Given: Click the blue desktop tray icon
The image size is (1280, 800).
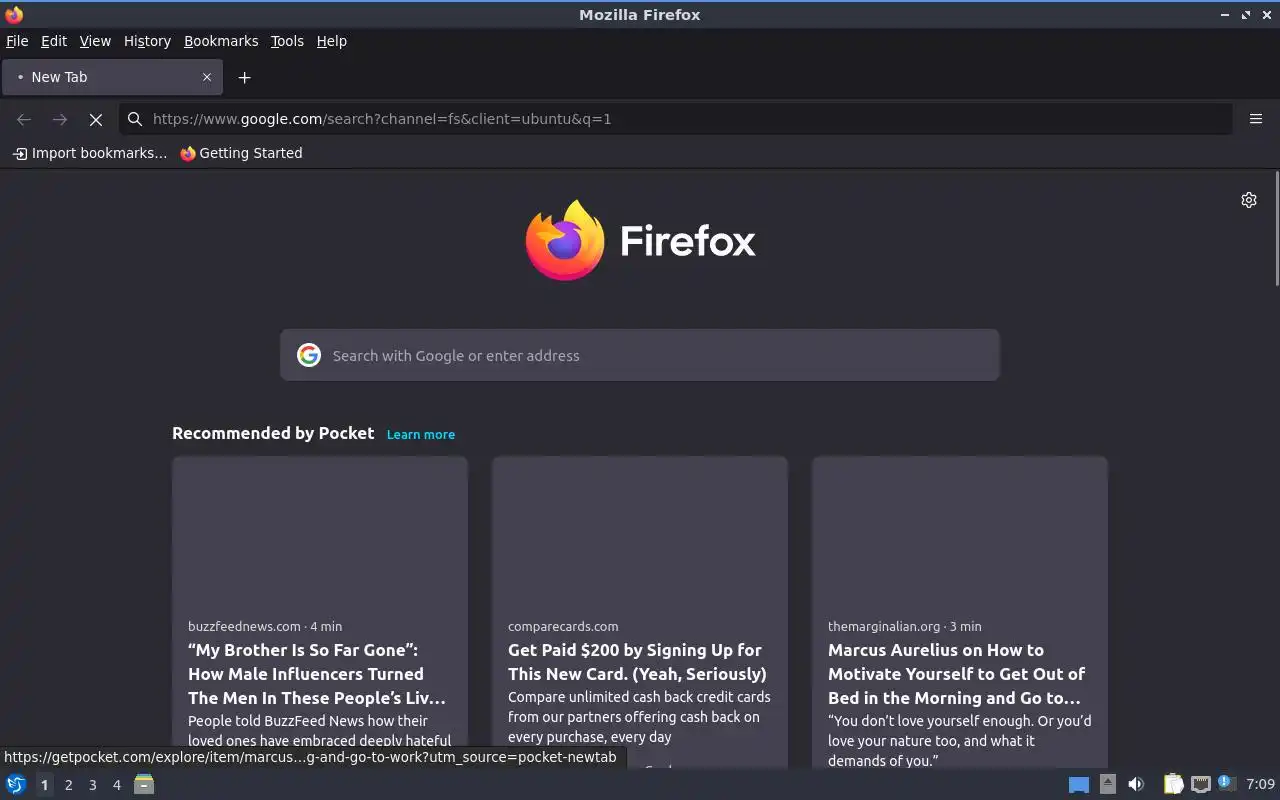Looking at the screenshot, I should (x=1079, y=785).
